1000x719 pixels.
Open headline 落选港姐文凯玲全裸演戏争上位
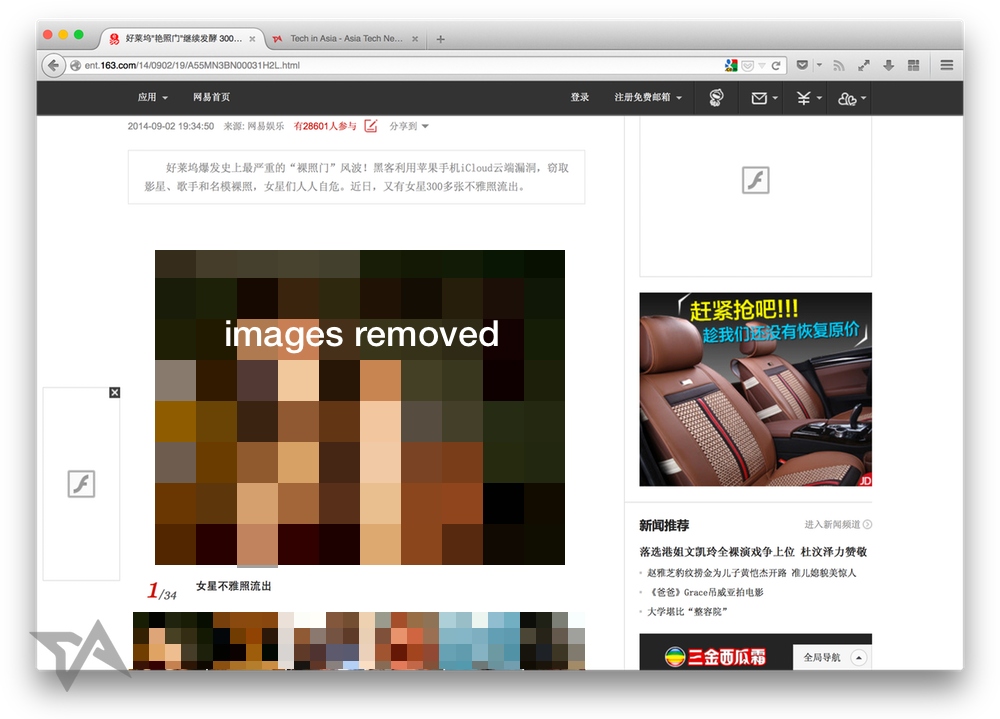pyautogui.click(x=717, y=552)
